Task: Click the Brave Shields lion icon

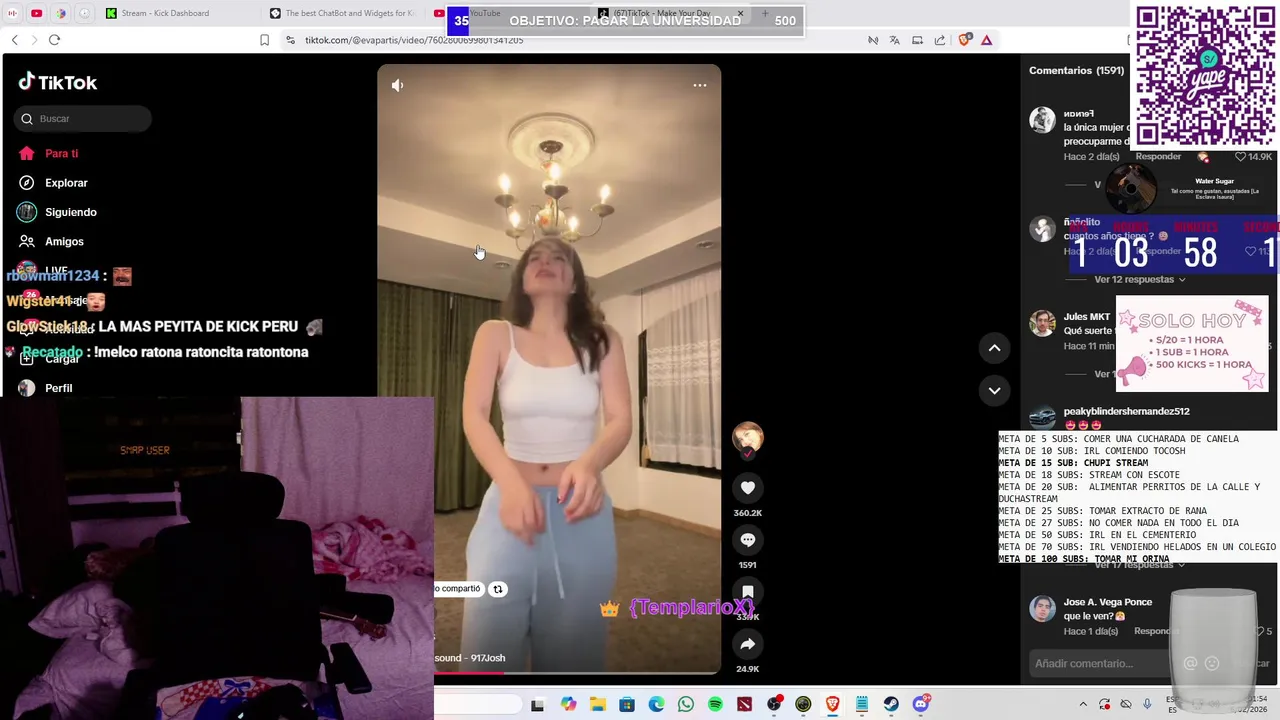Action: pyautogui.click(x=964, y=40)
